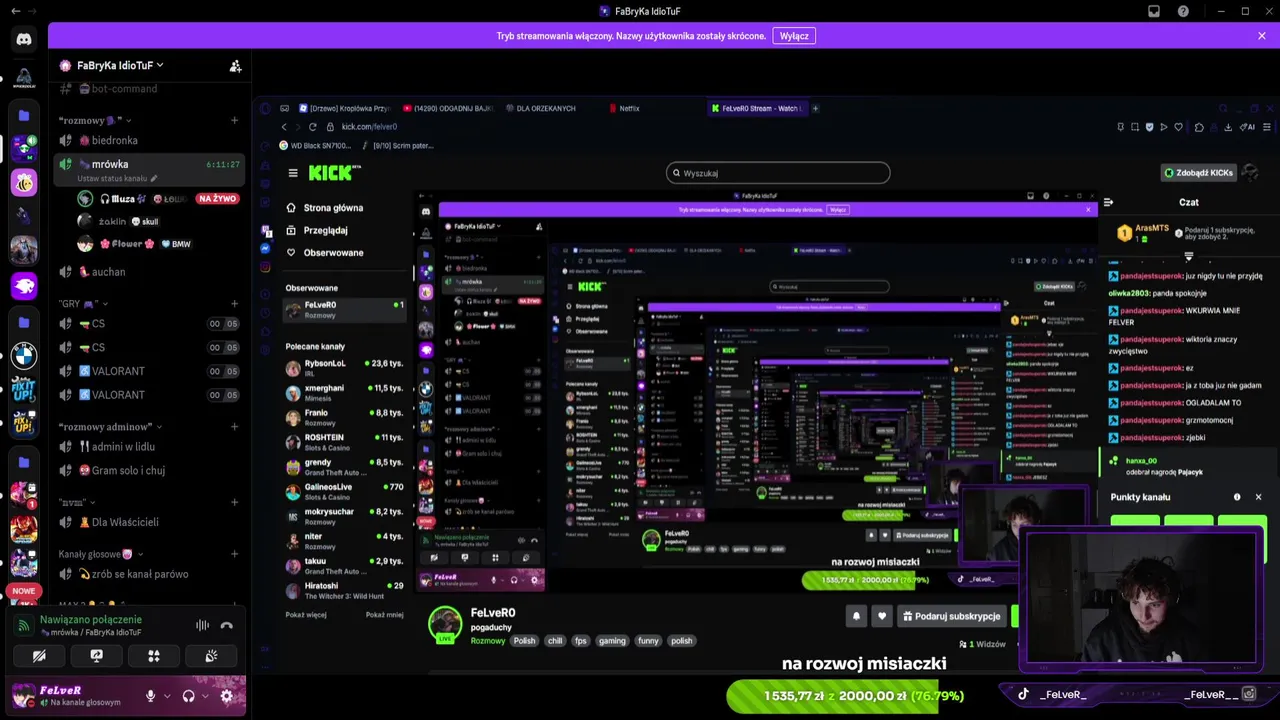Click the Zdobądź KICKs button
1280x720 pixels.
point(1199,173)
